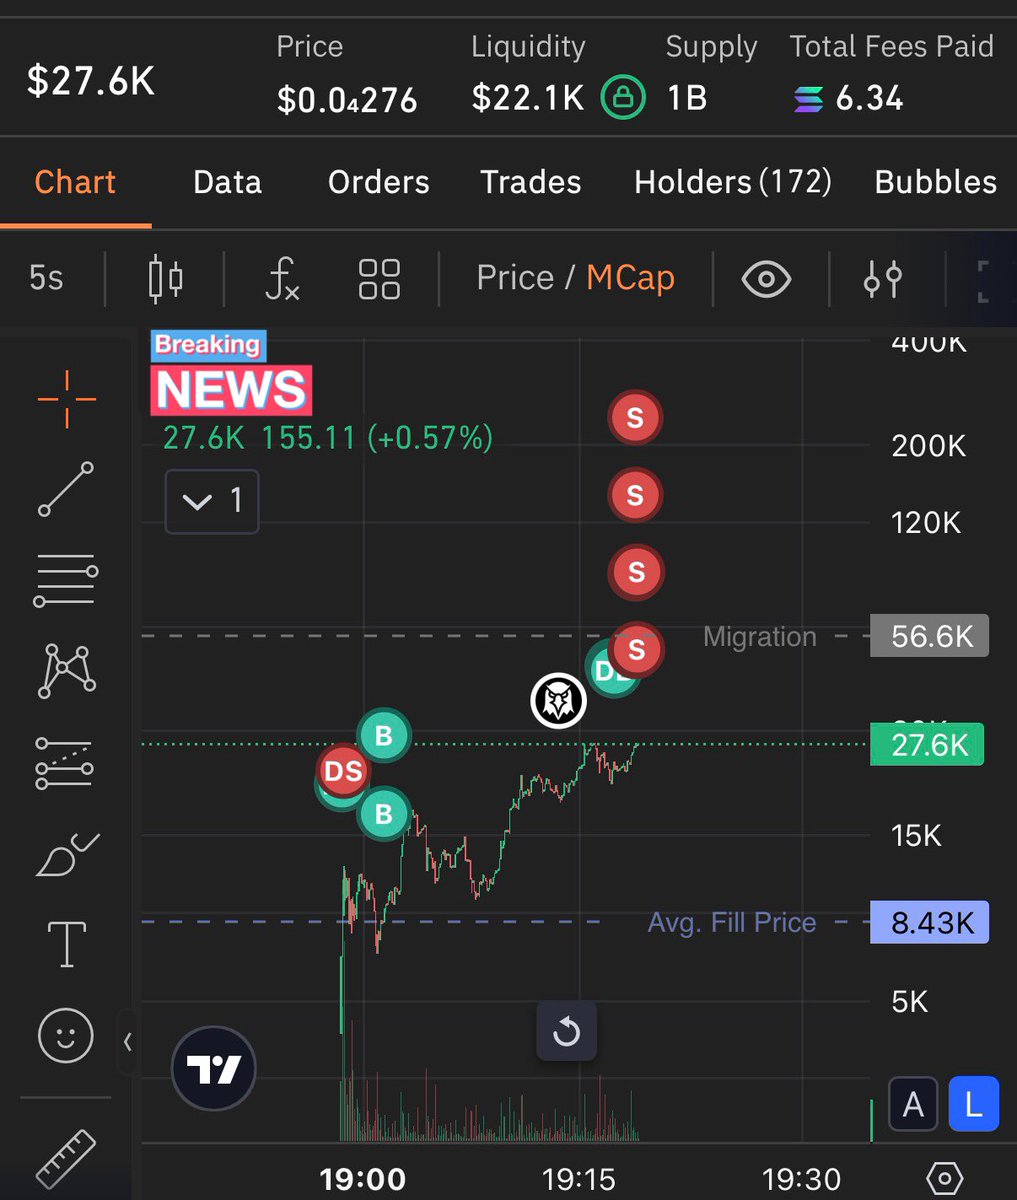Click the Migration 56.6K price label
1017x1200 pixels.
[929, 636]
